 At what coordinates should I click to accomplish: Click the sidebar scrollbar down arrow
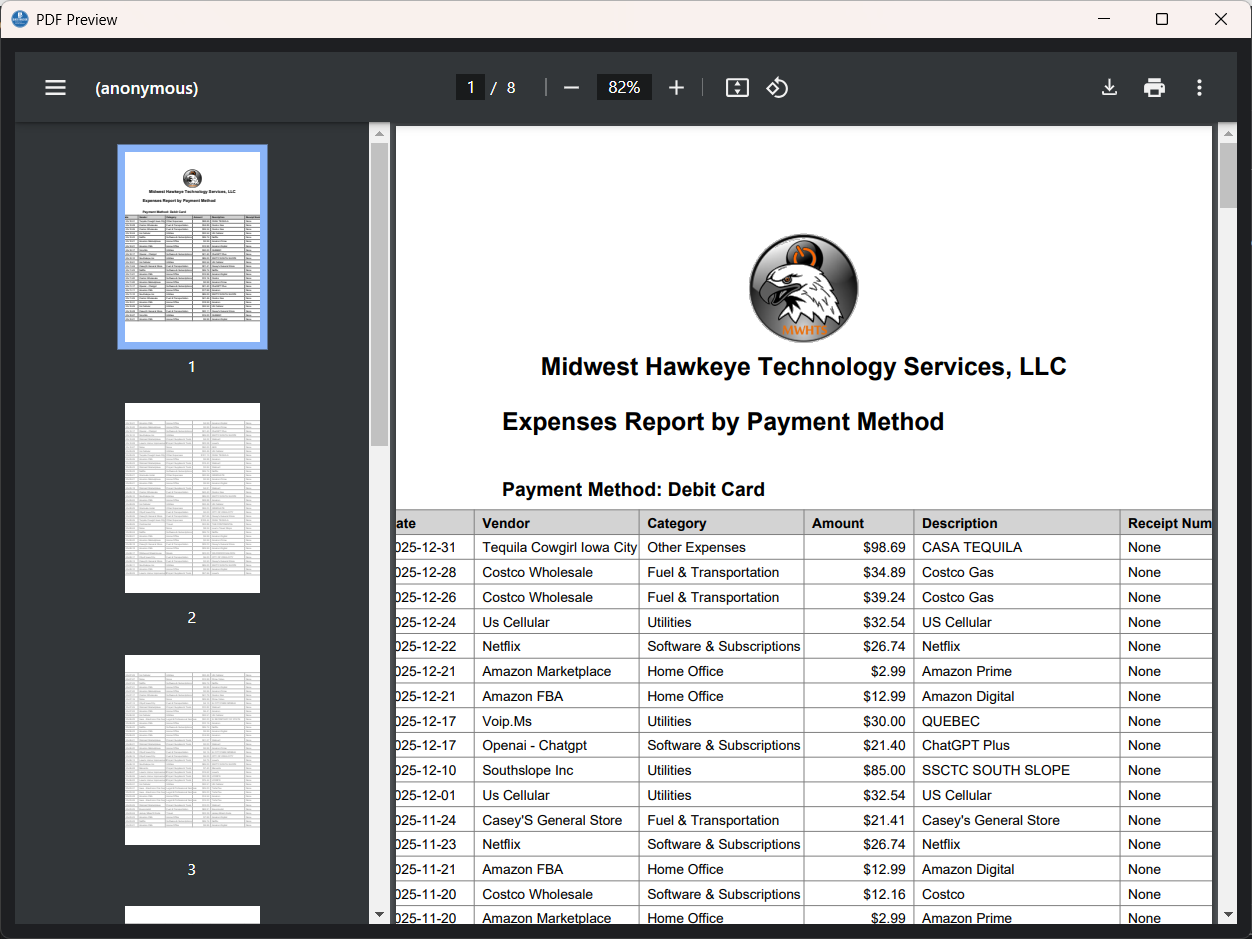pos(379,915)
